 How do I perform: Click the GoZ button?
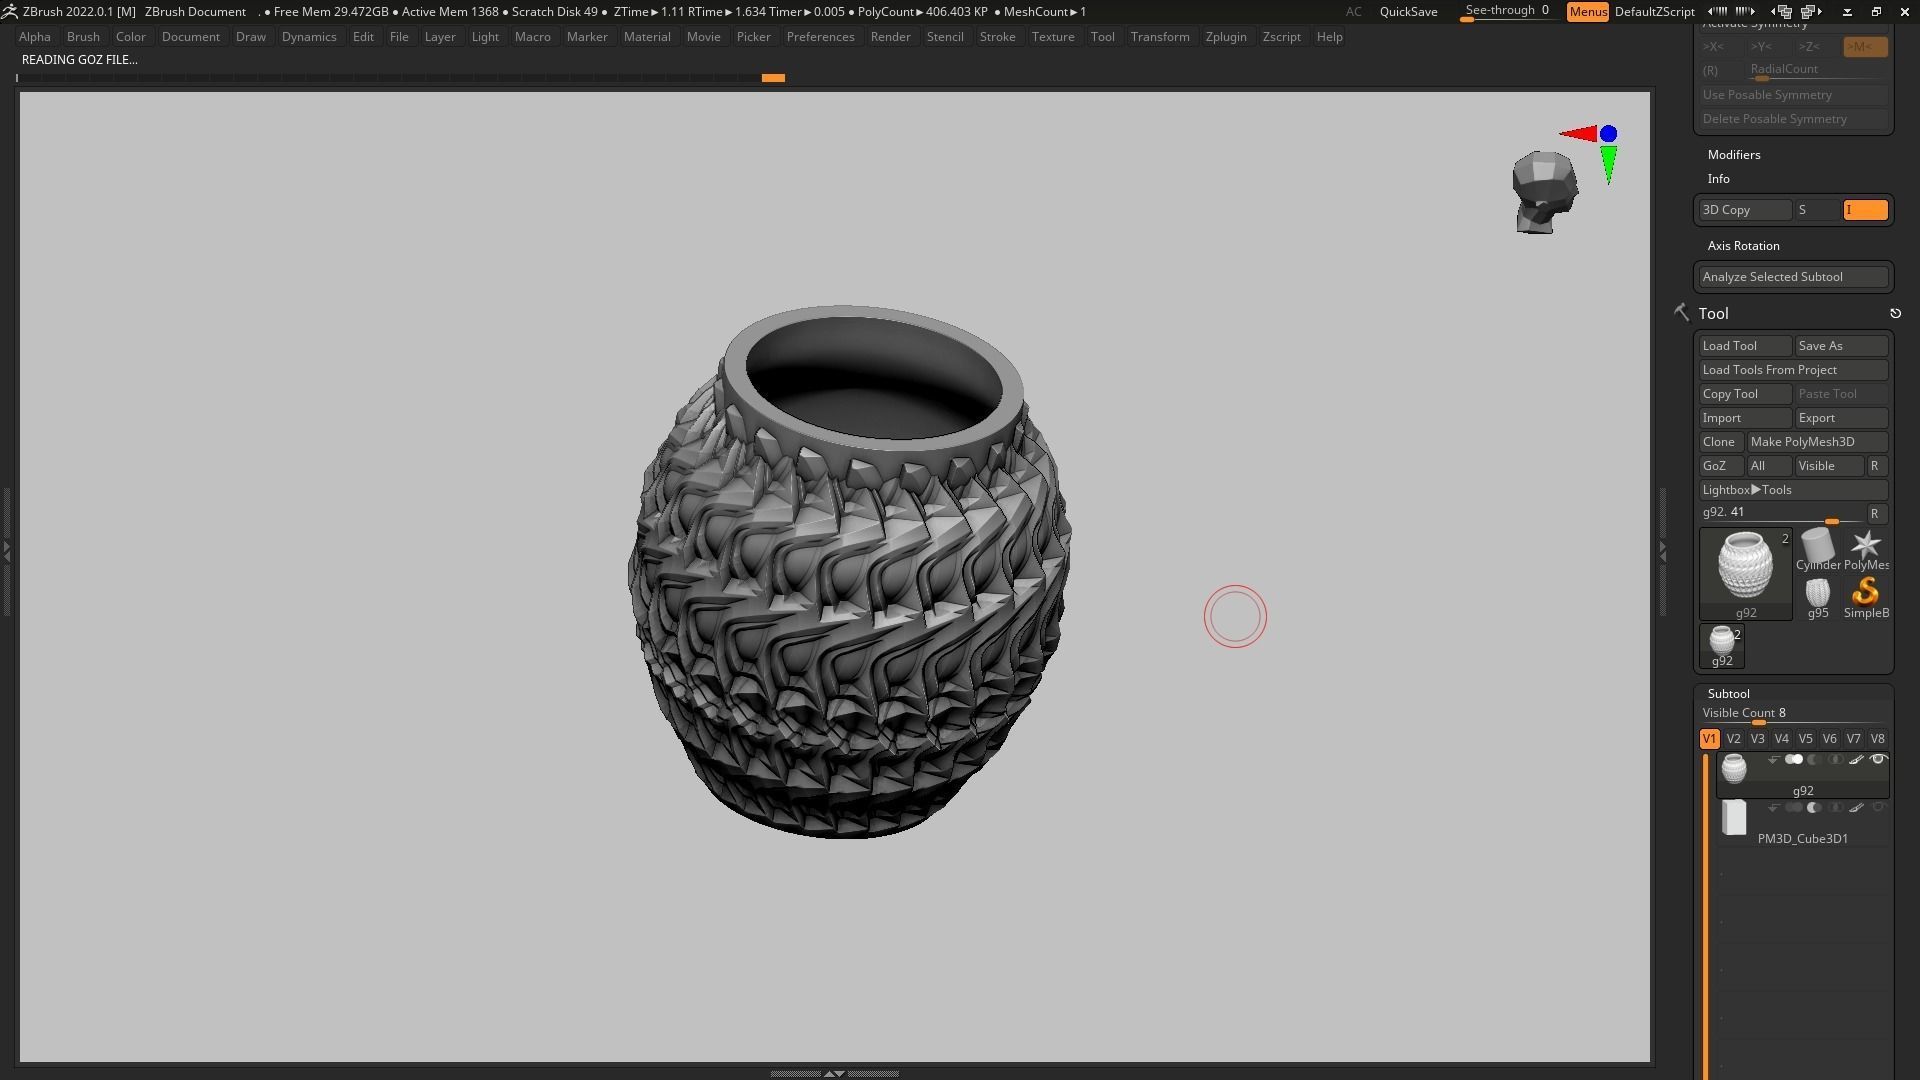click(x=1720, y=466)
